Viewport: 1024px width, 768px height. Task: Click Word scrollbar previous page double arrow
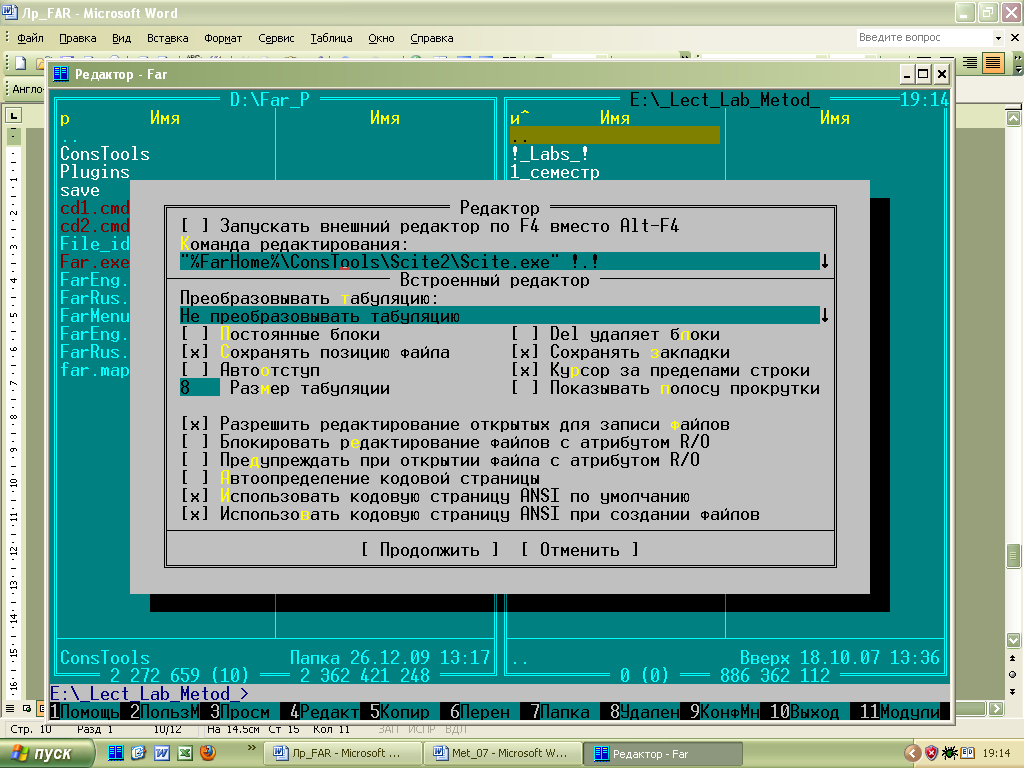(x=1012, y=658)
